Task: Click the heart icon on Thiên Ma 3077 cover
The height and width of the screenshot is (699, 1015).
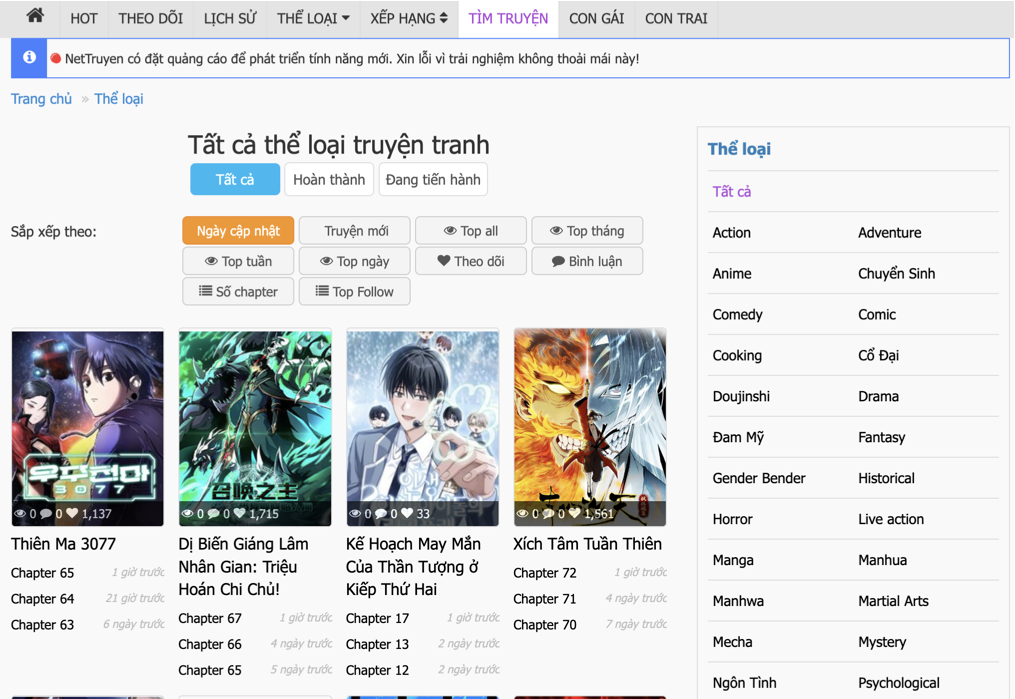Action: pyautogui.click(x=72, y=513)
